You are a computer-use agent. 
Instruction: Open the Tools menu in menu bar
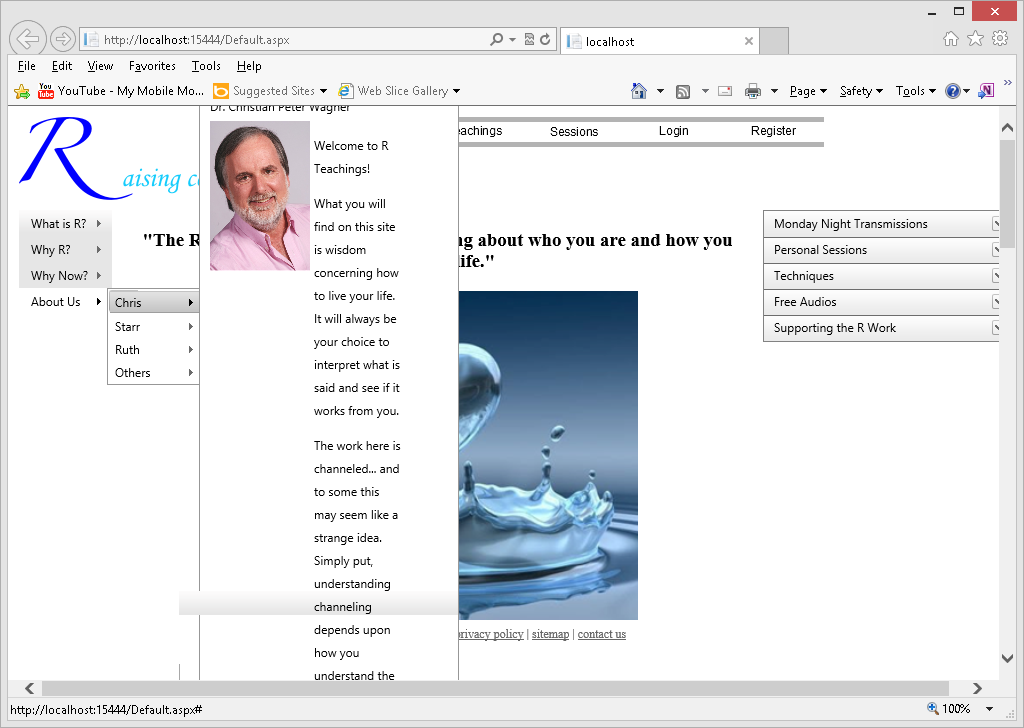(206, 66)
